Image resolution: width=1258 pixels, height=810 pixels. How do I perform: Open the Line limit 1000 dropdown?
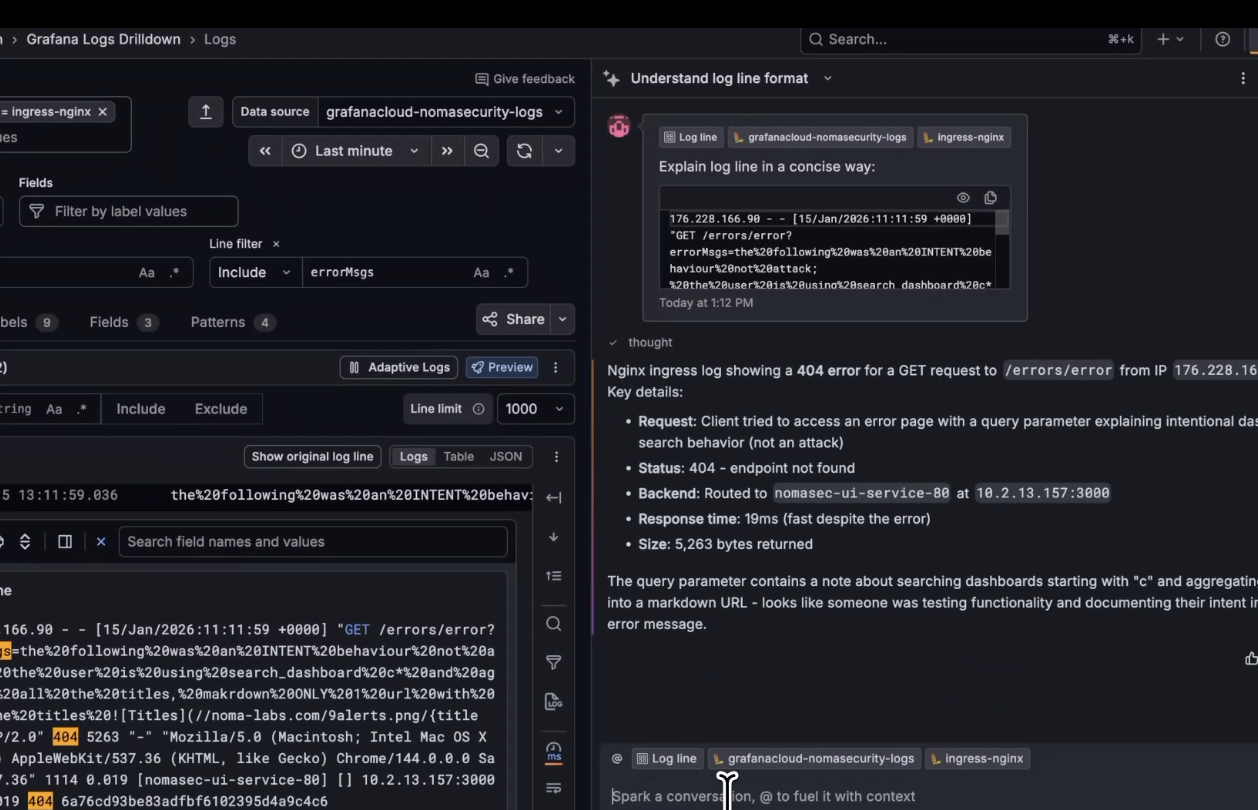(535, 409)
